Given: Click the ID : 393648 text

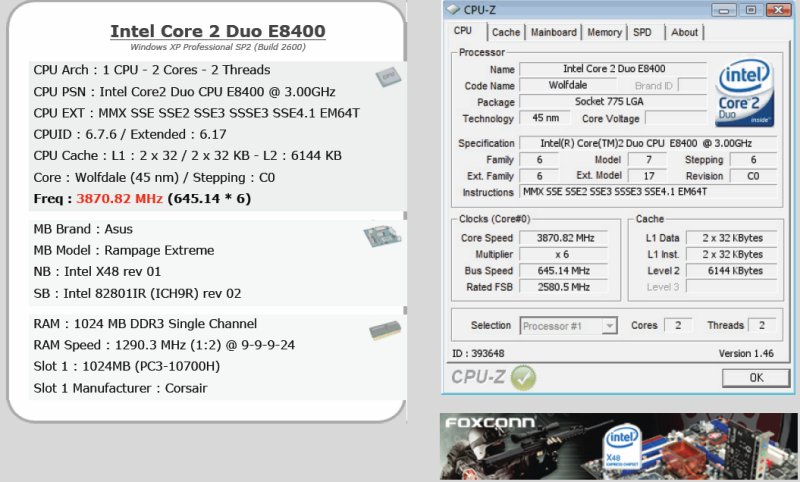Looking at the screenshot, I should coord(478,353).
